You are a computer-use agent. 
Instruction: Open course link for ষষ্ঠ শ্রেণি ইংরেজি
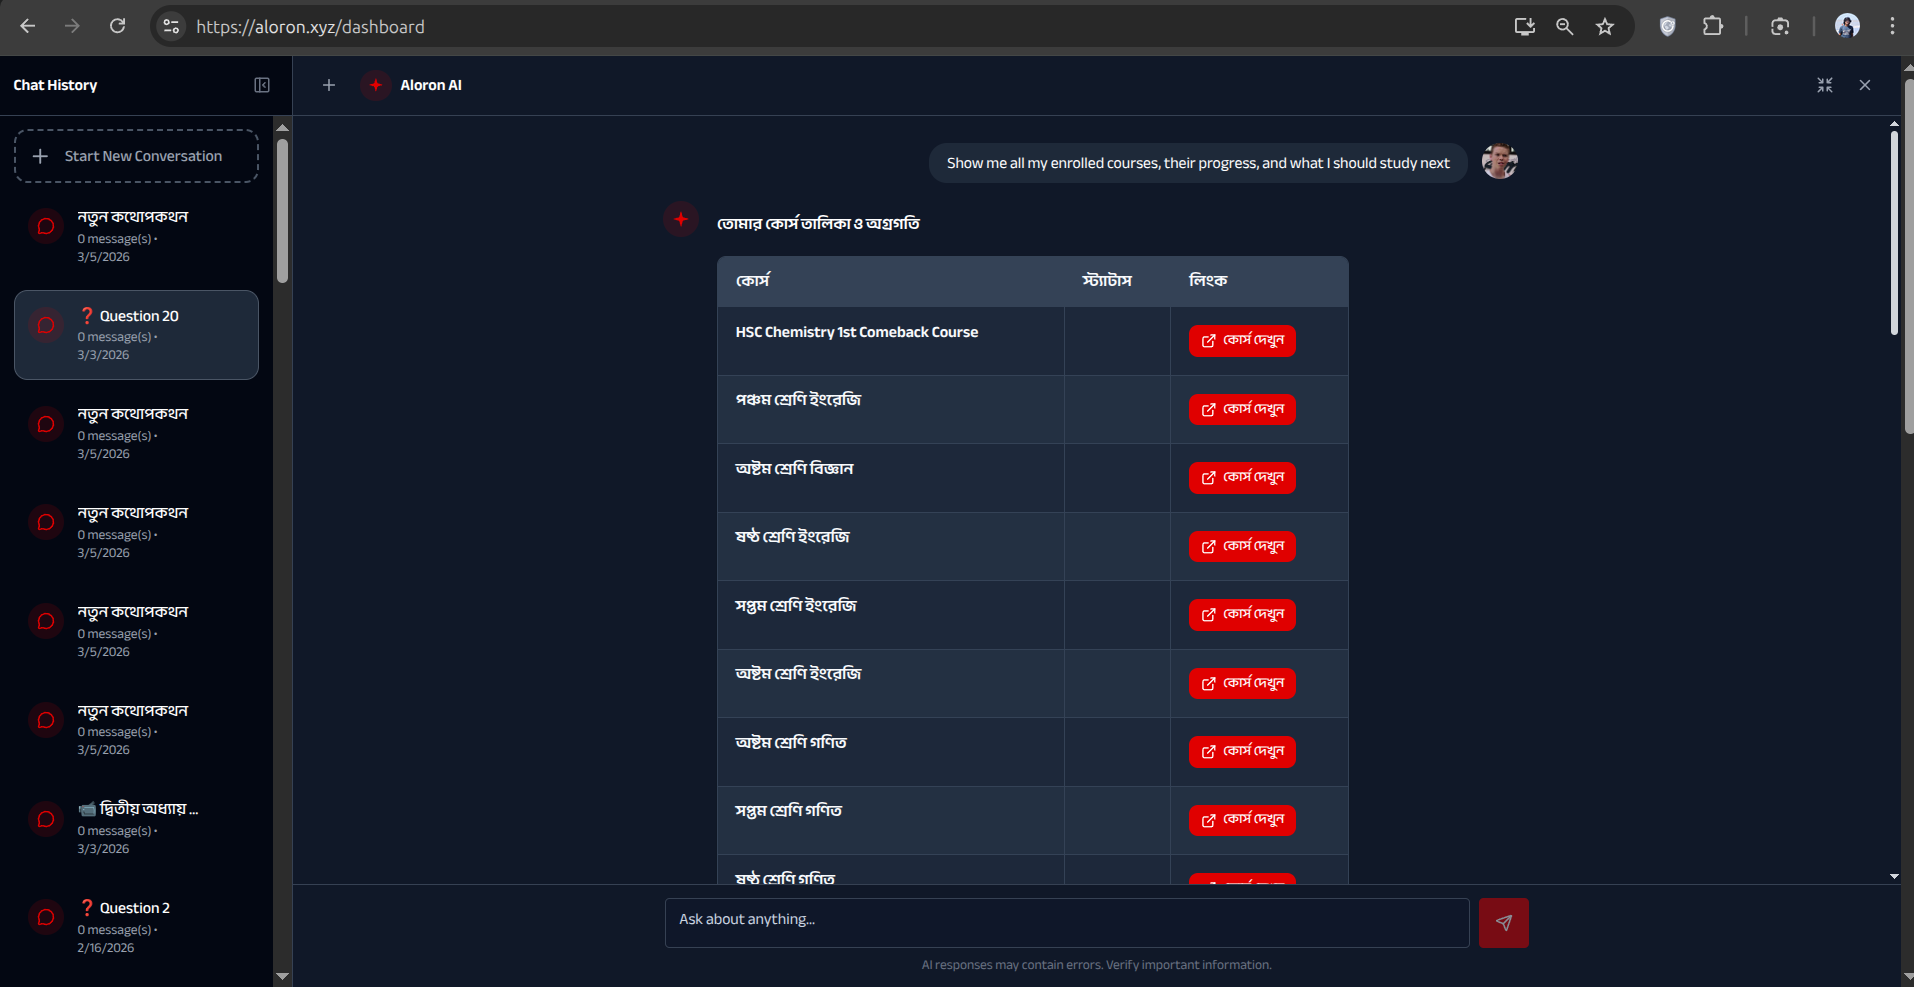pyautogui.click(x=1242, y=546)
